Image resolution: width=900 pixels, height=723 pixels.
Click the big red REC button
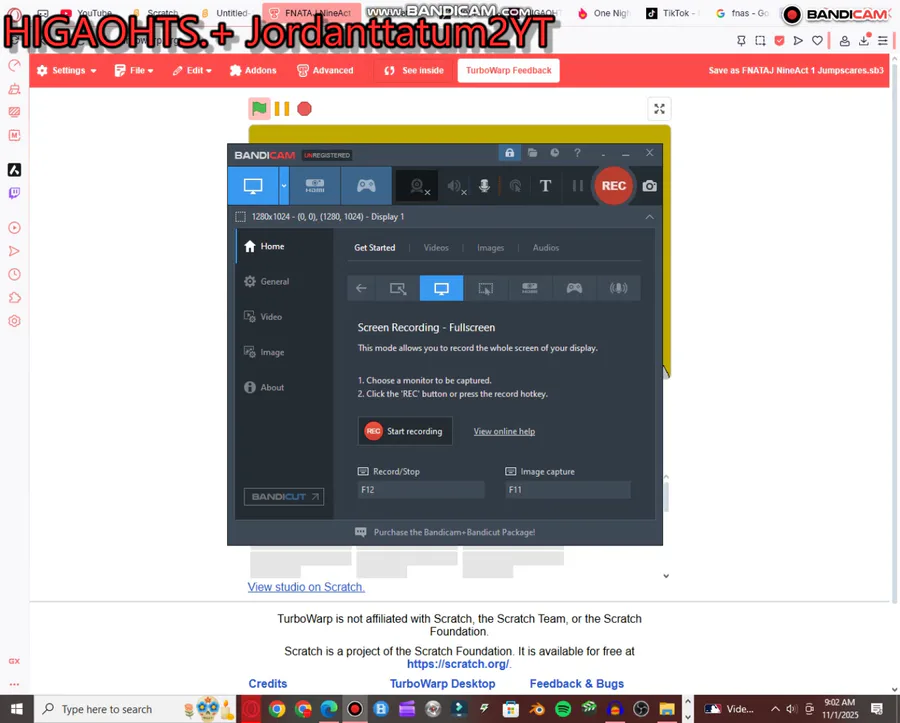point(614,186)
